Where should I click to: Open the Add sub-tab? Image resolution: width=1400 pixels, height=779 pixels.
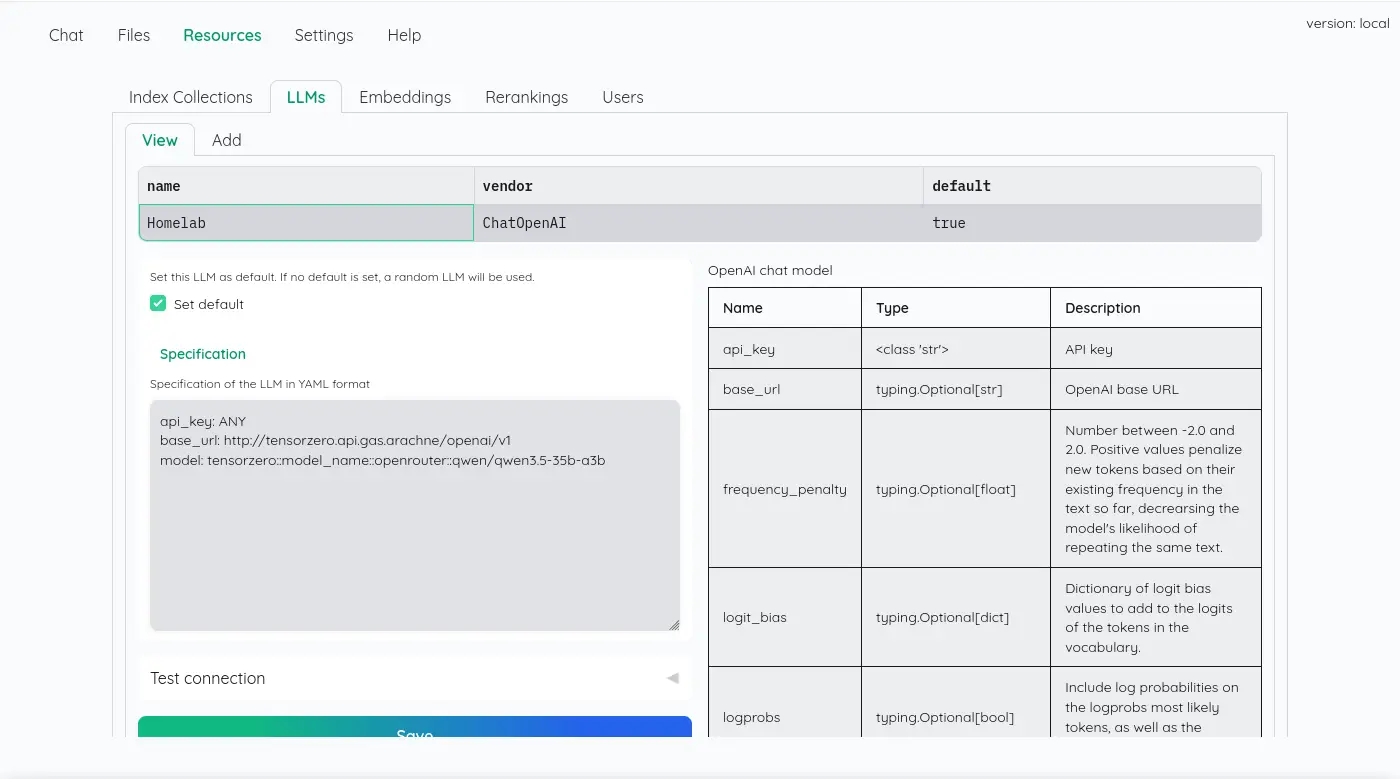226,140
